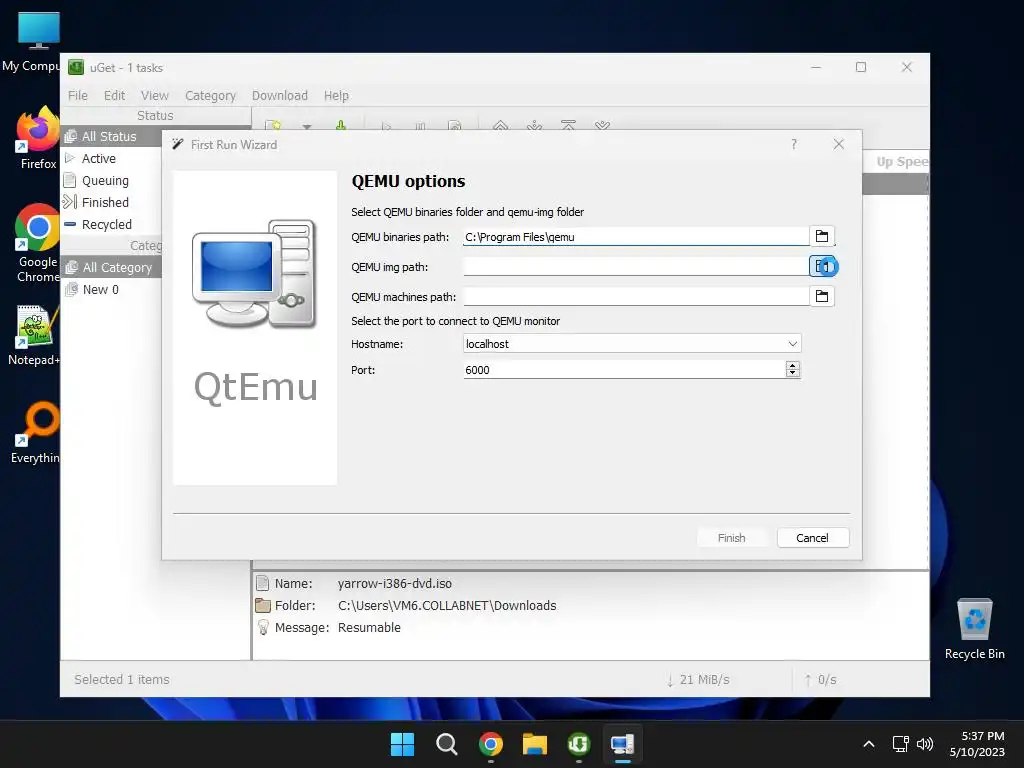The image size is (1024, 768).
Task: Click the file name yarrow-i386-dvd.iso
Action: (394, 583)
